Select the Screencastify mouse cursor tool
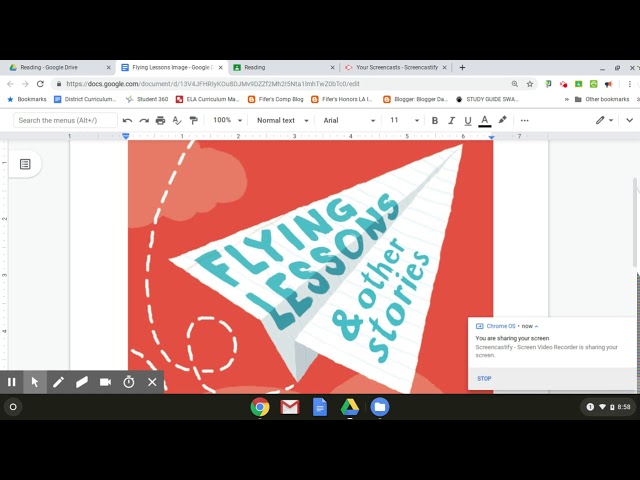The width and height of the screenshot is (640, 480). (35, 382)
